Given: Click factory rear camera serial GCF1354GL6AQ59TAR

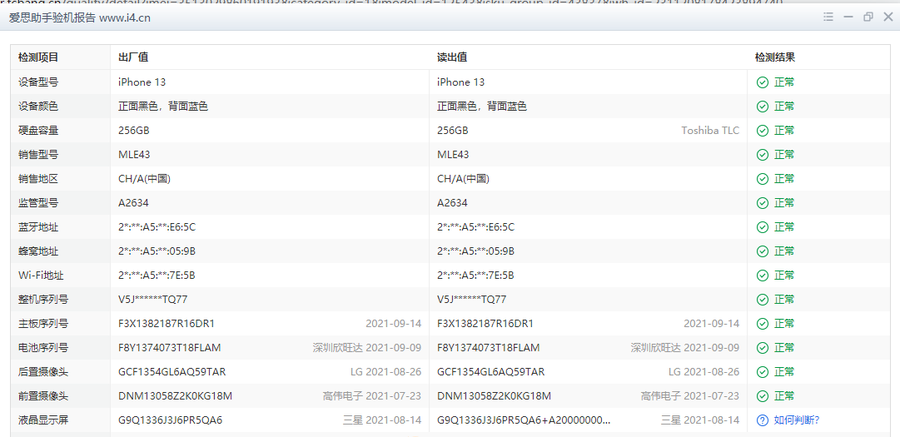Looking at the screenshot, I should [172, 372].
